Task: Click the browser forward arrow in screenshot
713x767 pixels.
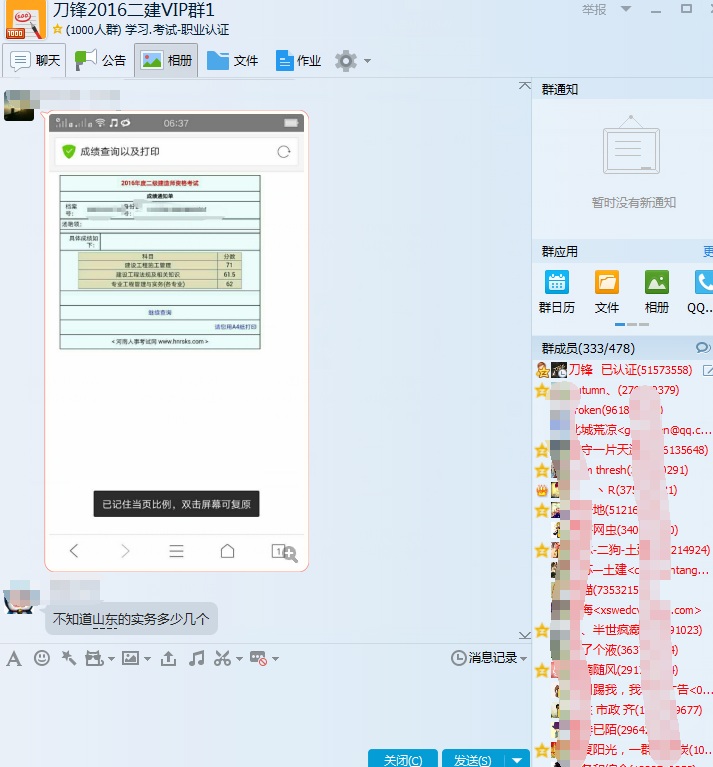Action: (125, 551)
